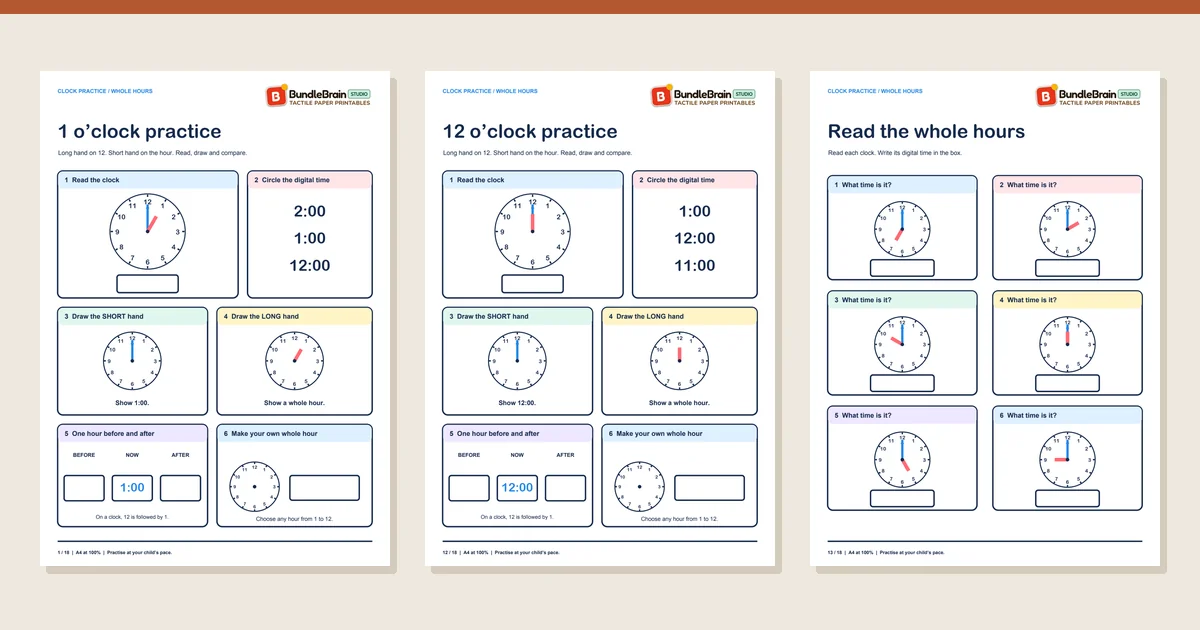Click the BEFORE box on the 1 o'clock page
The width and height of the screenshot is (1200, 630).
click(x=84, y=488)
